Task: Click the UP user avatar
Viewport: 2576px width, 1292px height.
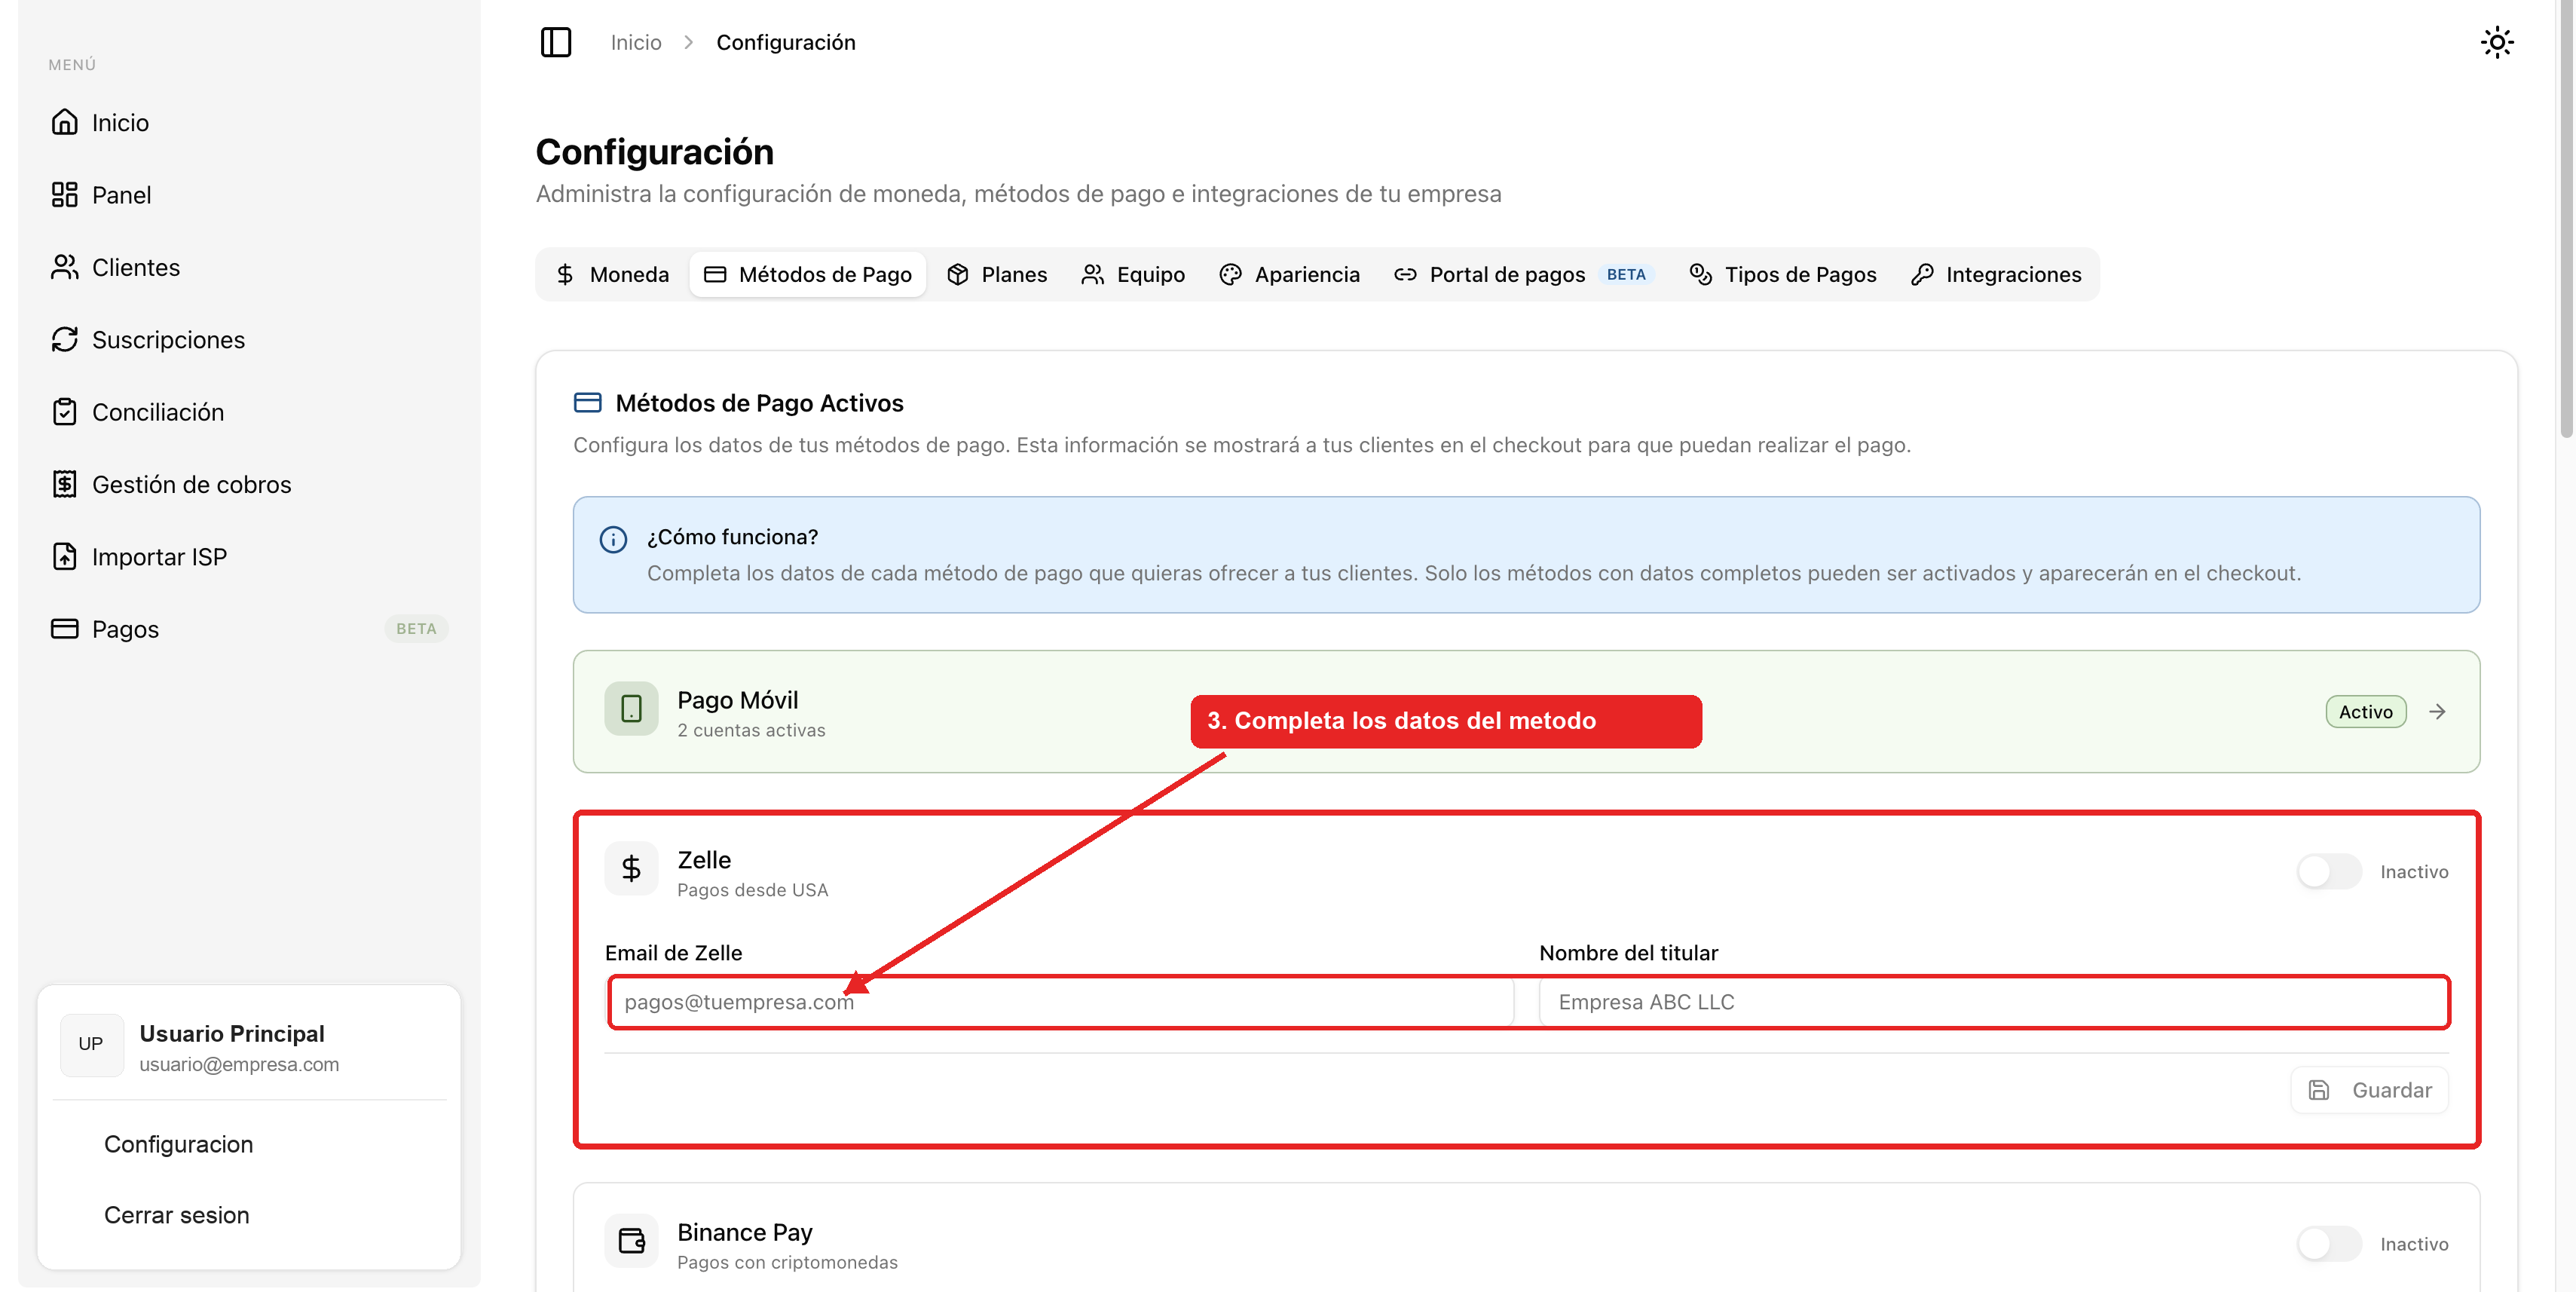Action: click(x=92, y=1045)
